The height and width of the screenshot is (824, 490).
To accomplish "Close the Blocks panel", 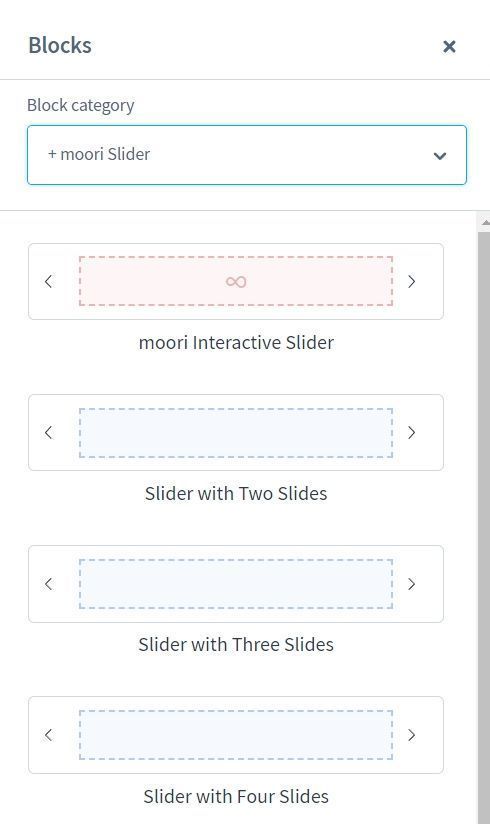I will 449,46.
